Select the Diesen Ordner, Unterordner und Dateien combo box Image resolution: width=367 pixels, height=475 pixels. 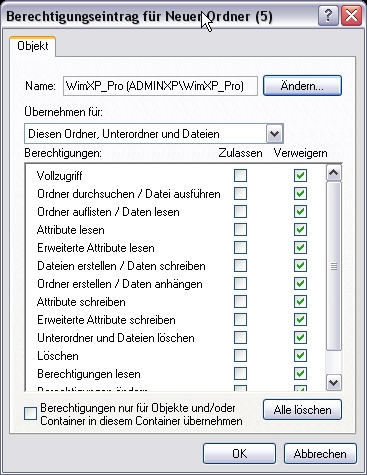pos(154,134)
